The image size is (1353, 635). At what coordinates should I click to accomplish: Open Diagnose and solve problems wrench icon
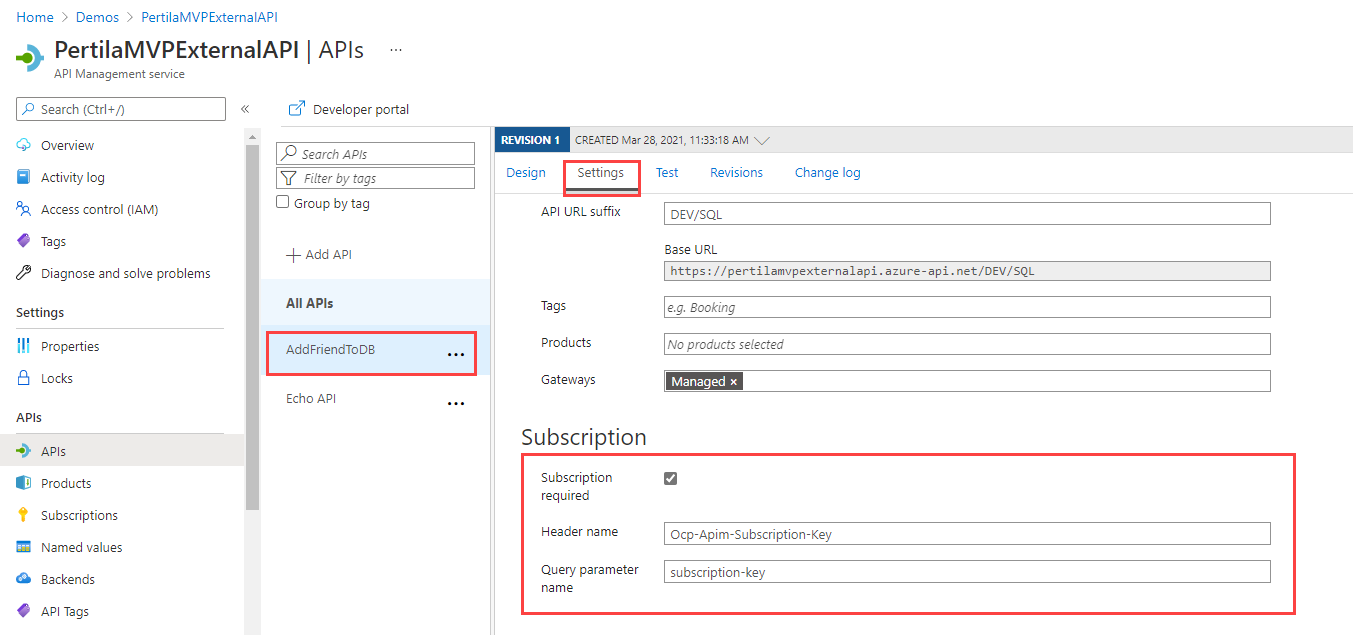(24, 273)
